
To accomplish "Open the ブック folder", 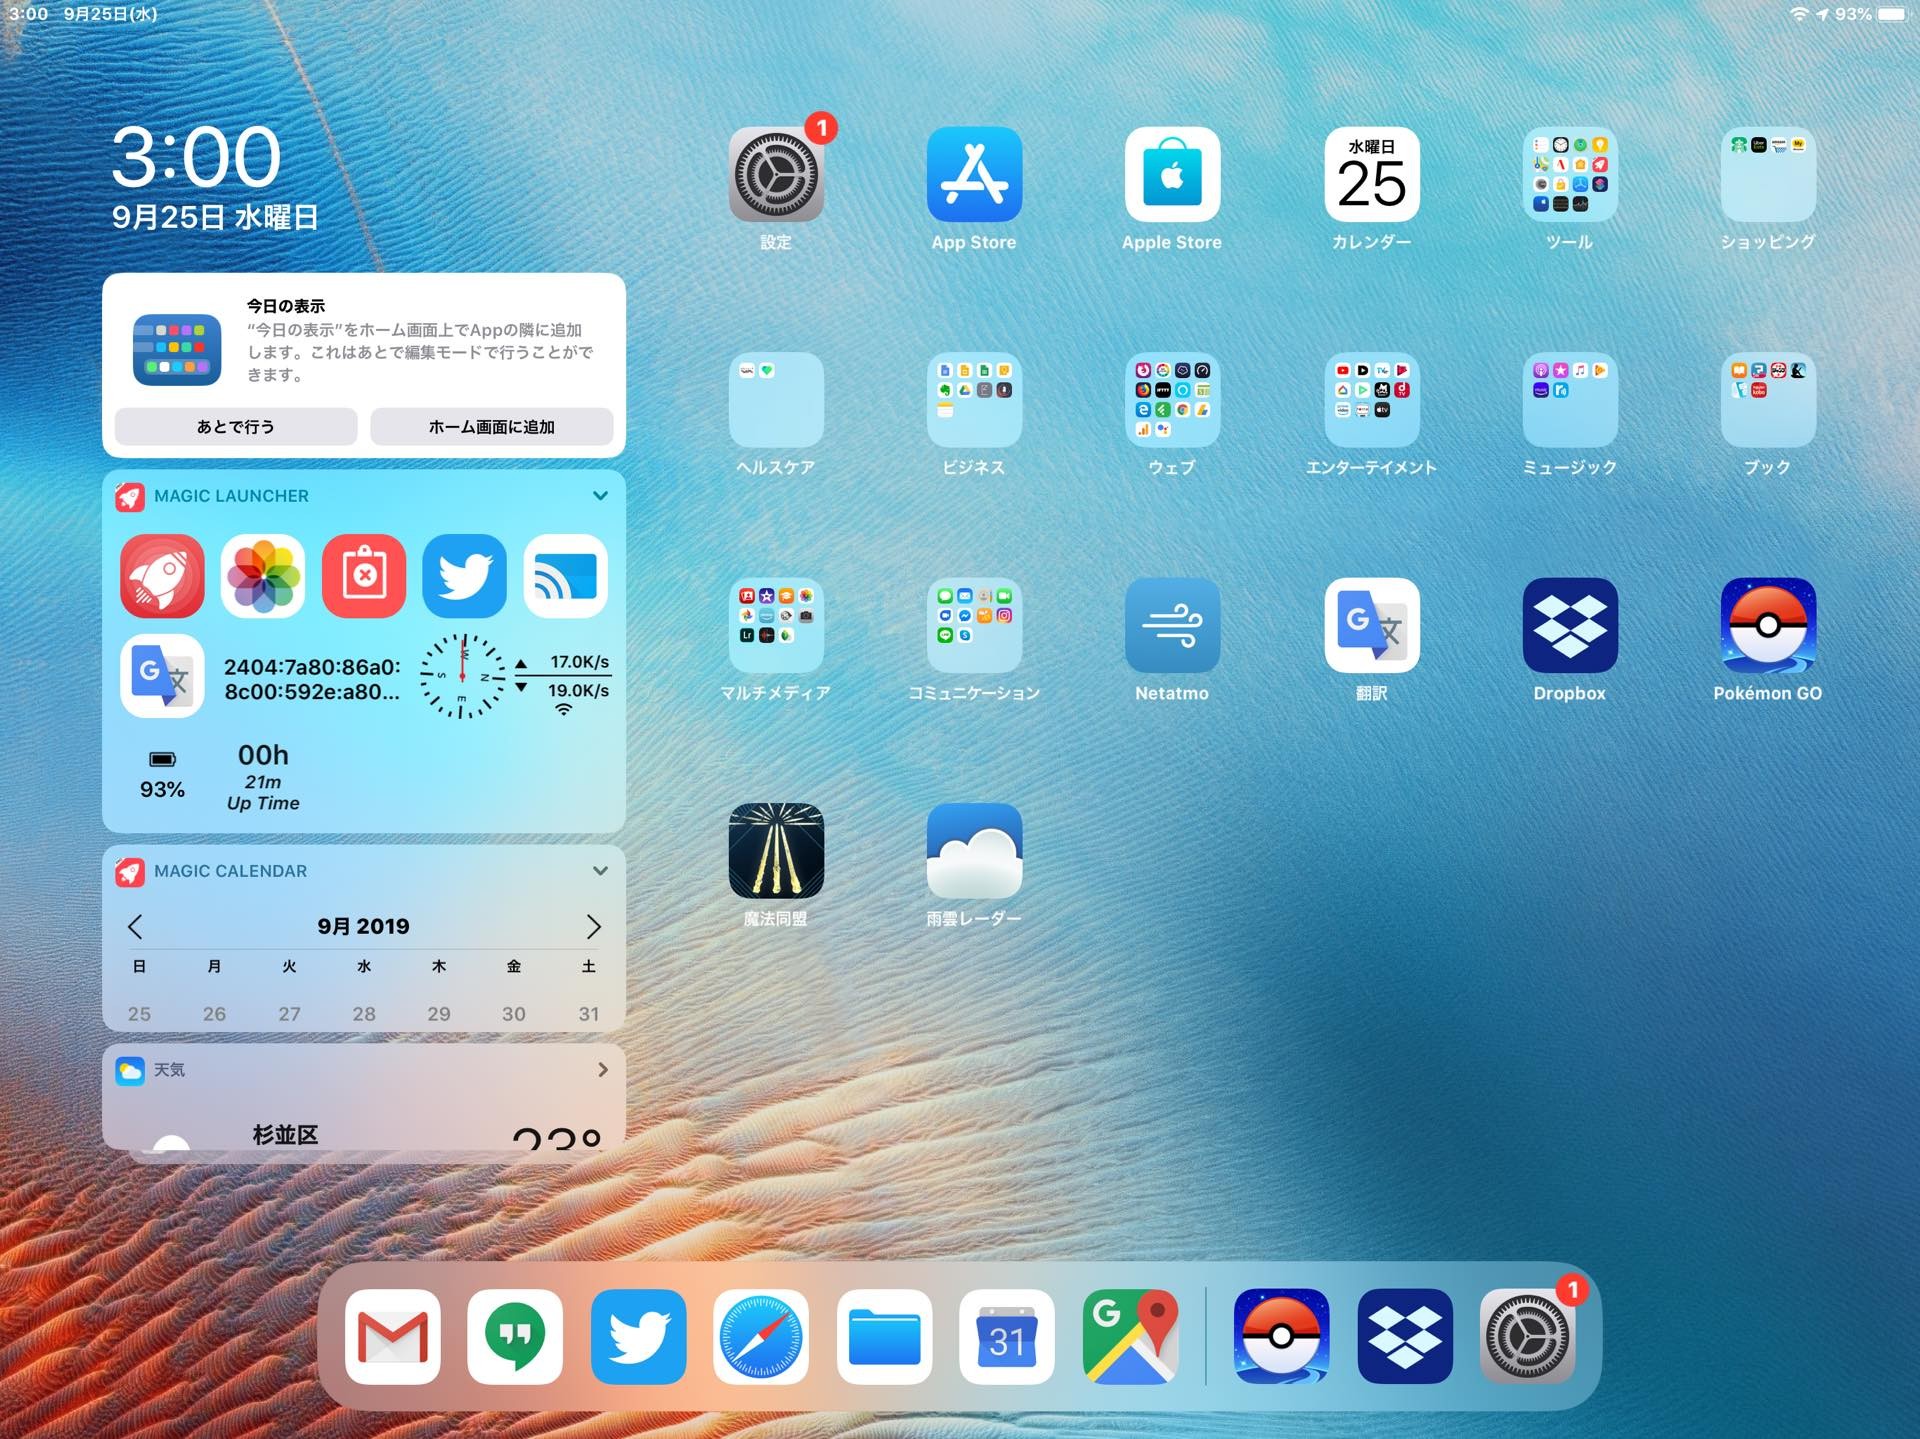I will pyautogui.click(x=1767, y=400).
